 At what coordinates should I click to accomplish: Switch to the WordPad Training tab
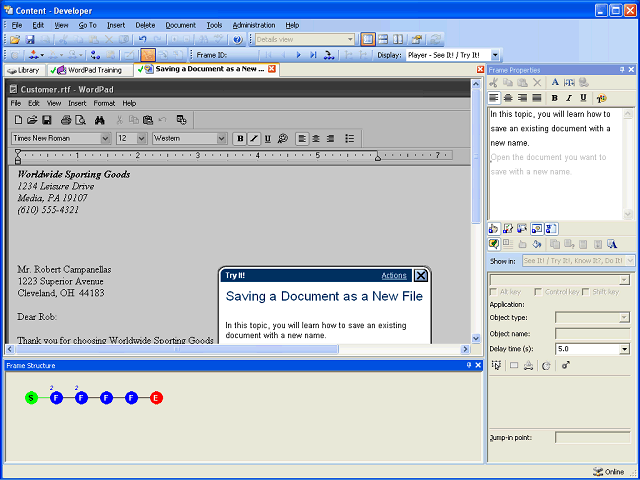click(x=89, y=70)
